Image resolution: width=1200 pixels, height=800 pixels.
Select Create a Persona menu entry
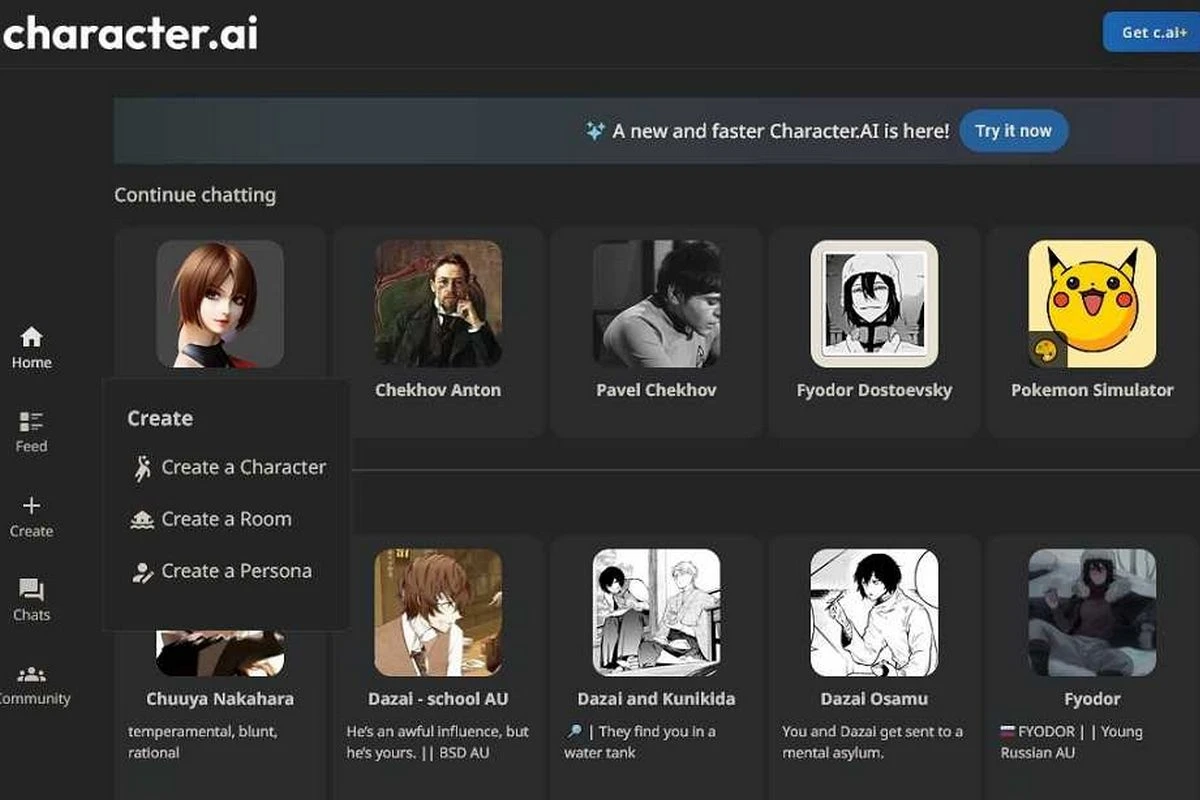click(x=222, y=571)
